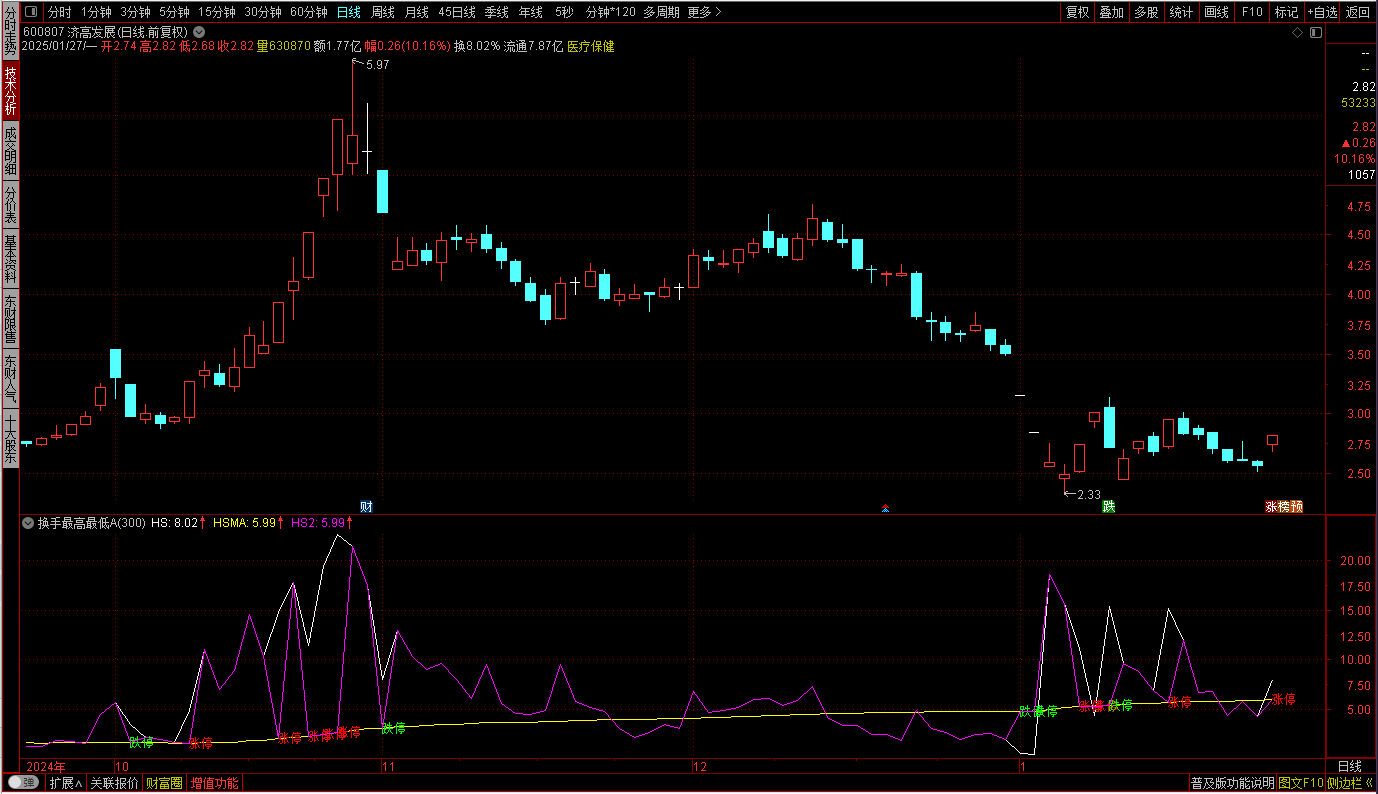Click the 医疗保健 sector label
This screenshot has height=794, width=1378.
[591, 46]
